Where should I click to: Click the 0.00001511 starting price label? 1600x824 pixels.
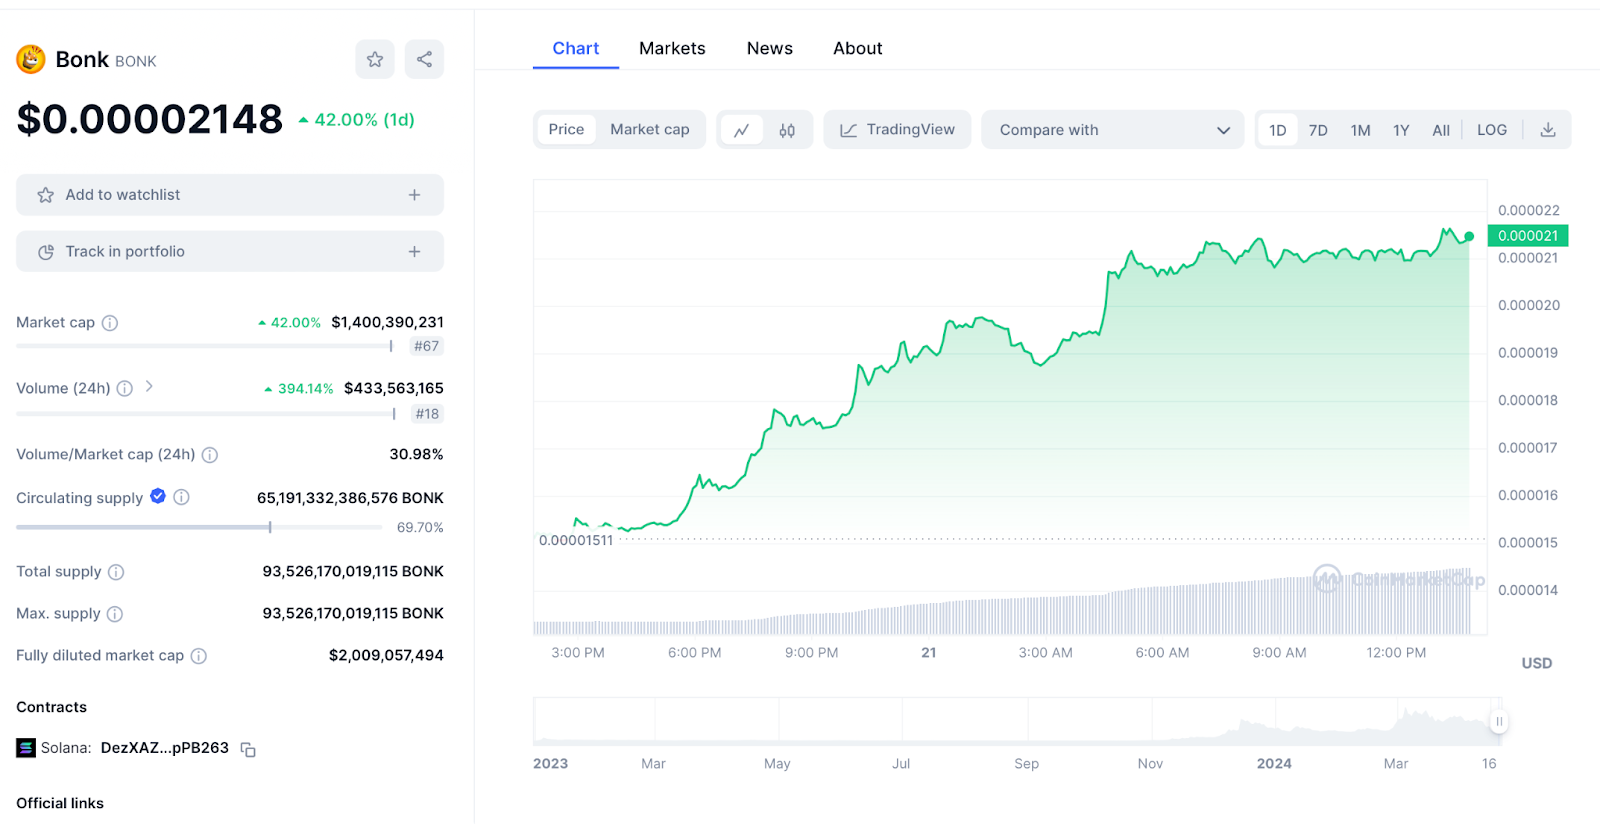click(576, 541)
